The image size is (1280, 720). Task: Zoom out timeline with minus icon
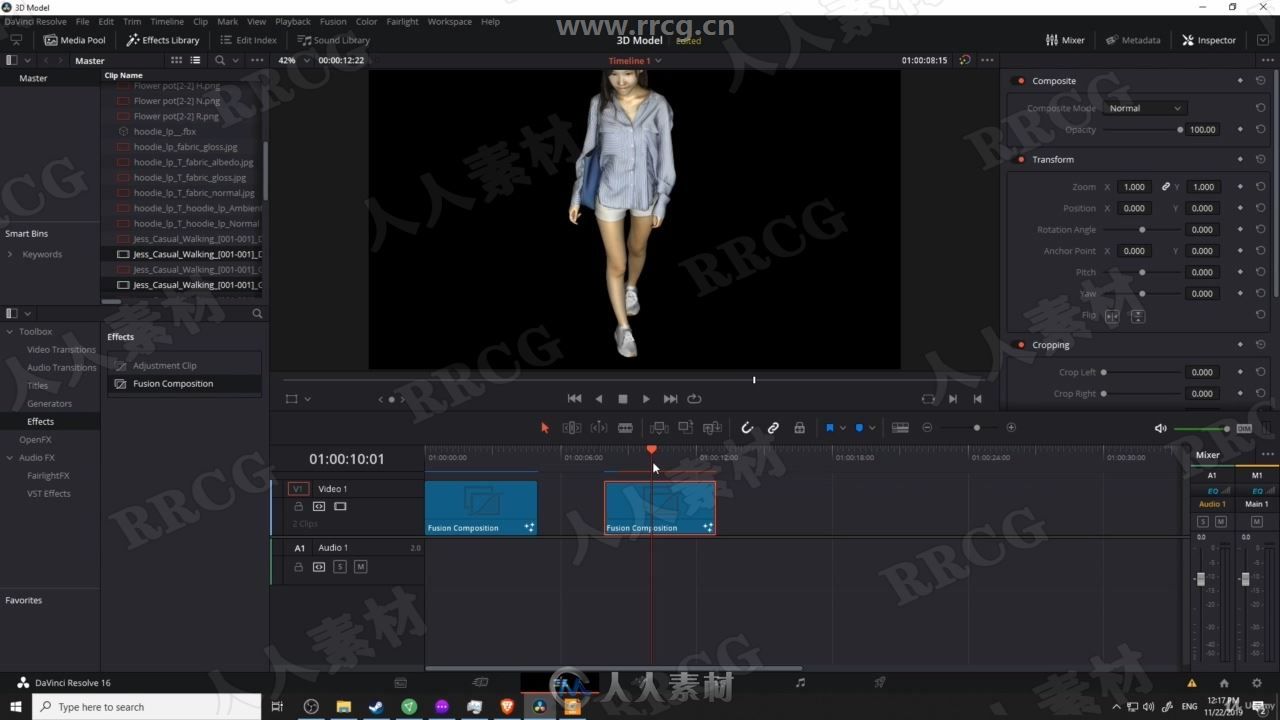pos(927,428)
